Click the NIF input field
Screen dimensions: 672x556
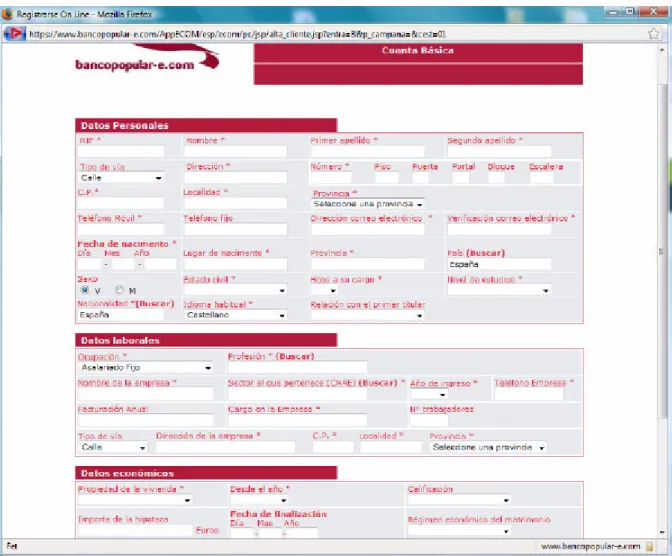click(x=121, y=151)
